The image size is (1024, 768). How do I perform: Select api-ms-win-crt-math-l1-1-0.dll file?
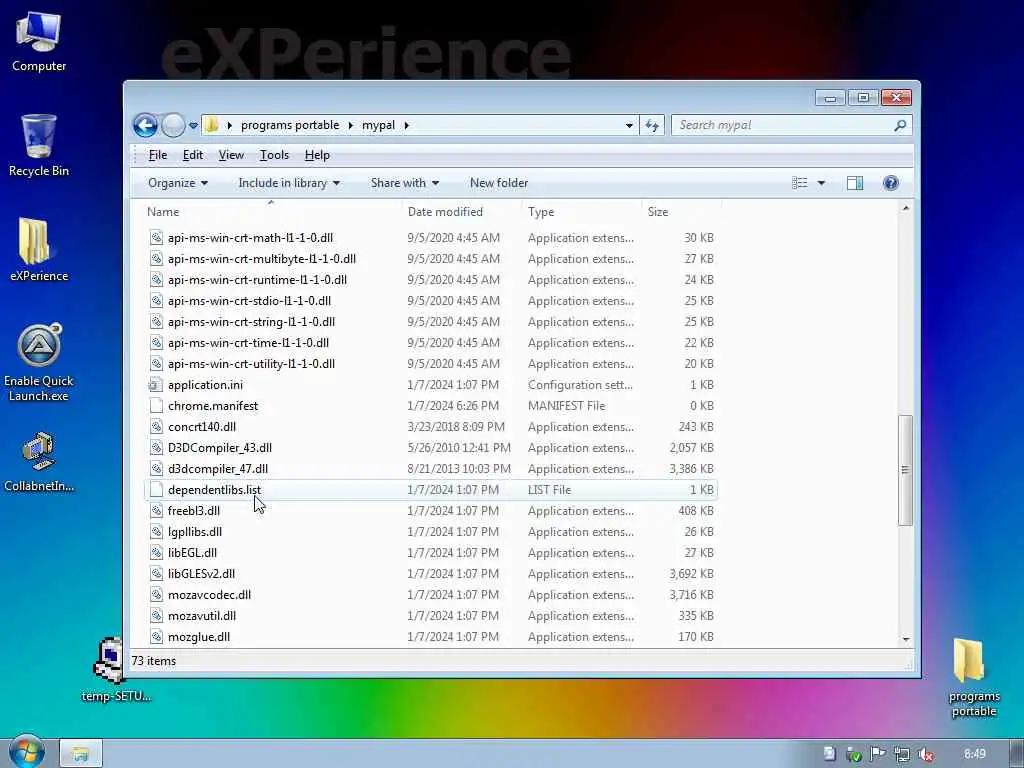[431, 238]
